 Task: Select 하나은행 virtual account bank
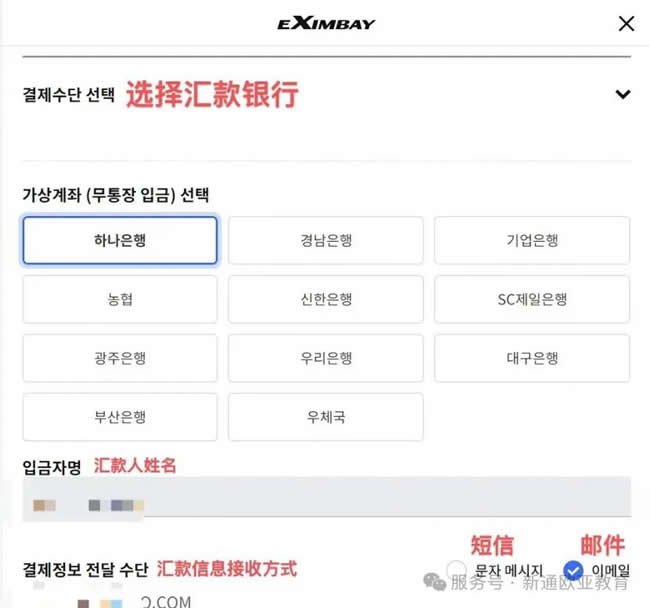click(x=120, y=240)
